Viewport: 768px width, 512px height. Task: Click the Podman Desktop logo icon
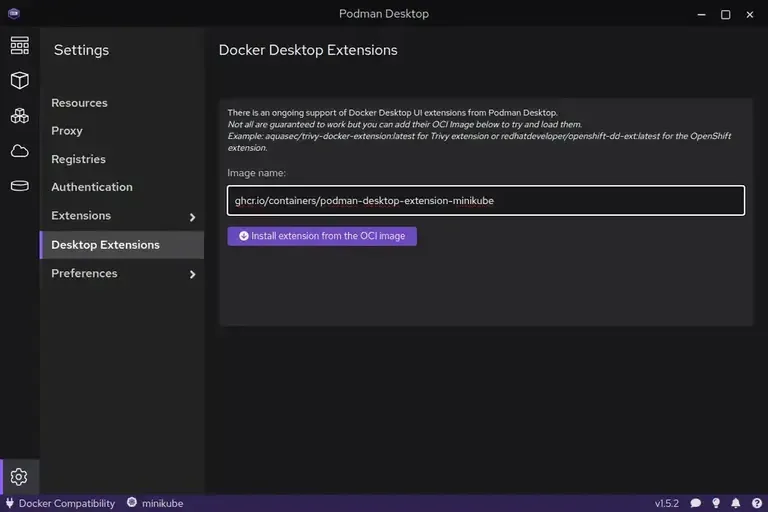(14, 13)
